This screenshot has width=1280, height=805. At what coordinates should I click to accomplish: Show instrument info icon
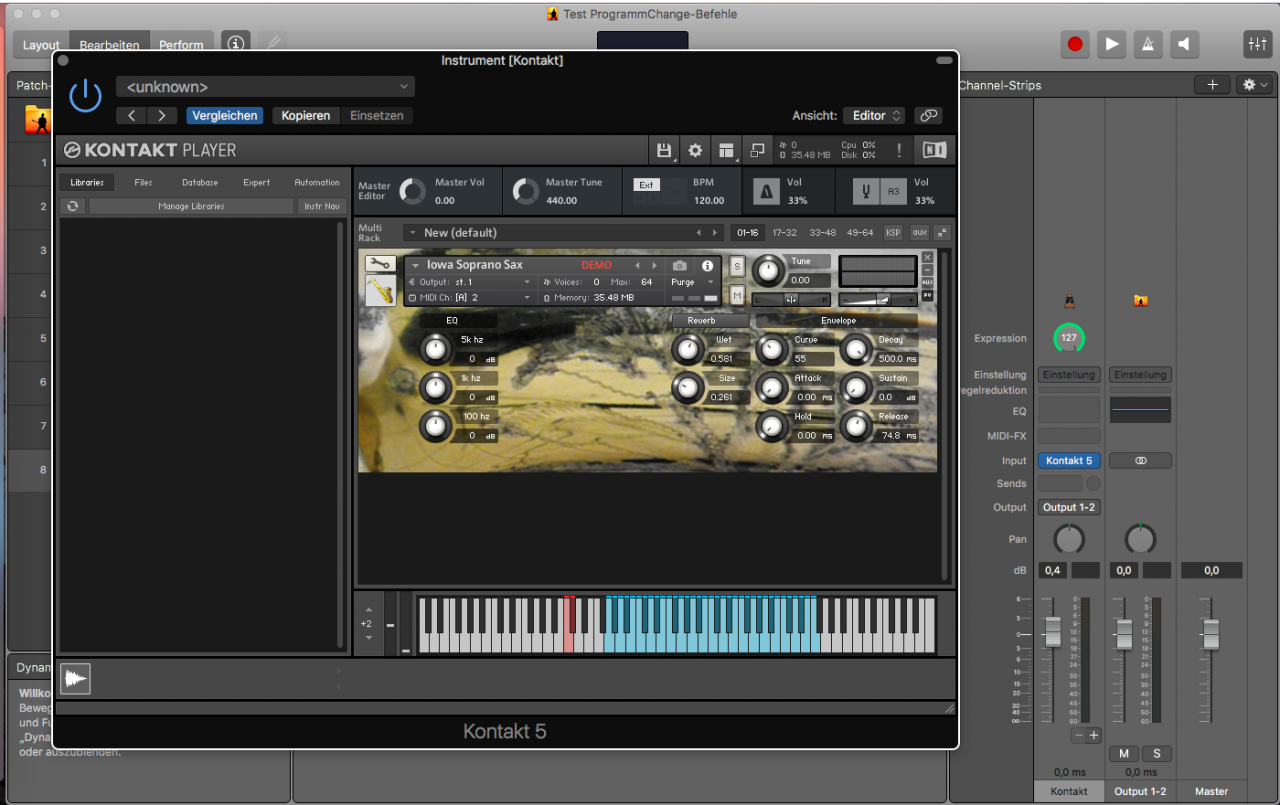pyautogui.click(x=708, y=266)
